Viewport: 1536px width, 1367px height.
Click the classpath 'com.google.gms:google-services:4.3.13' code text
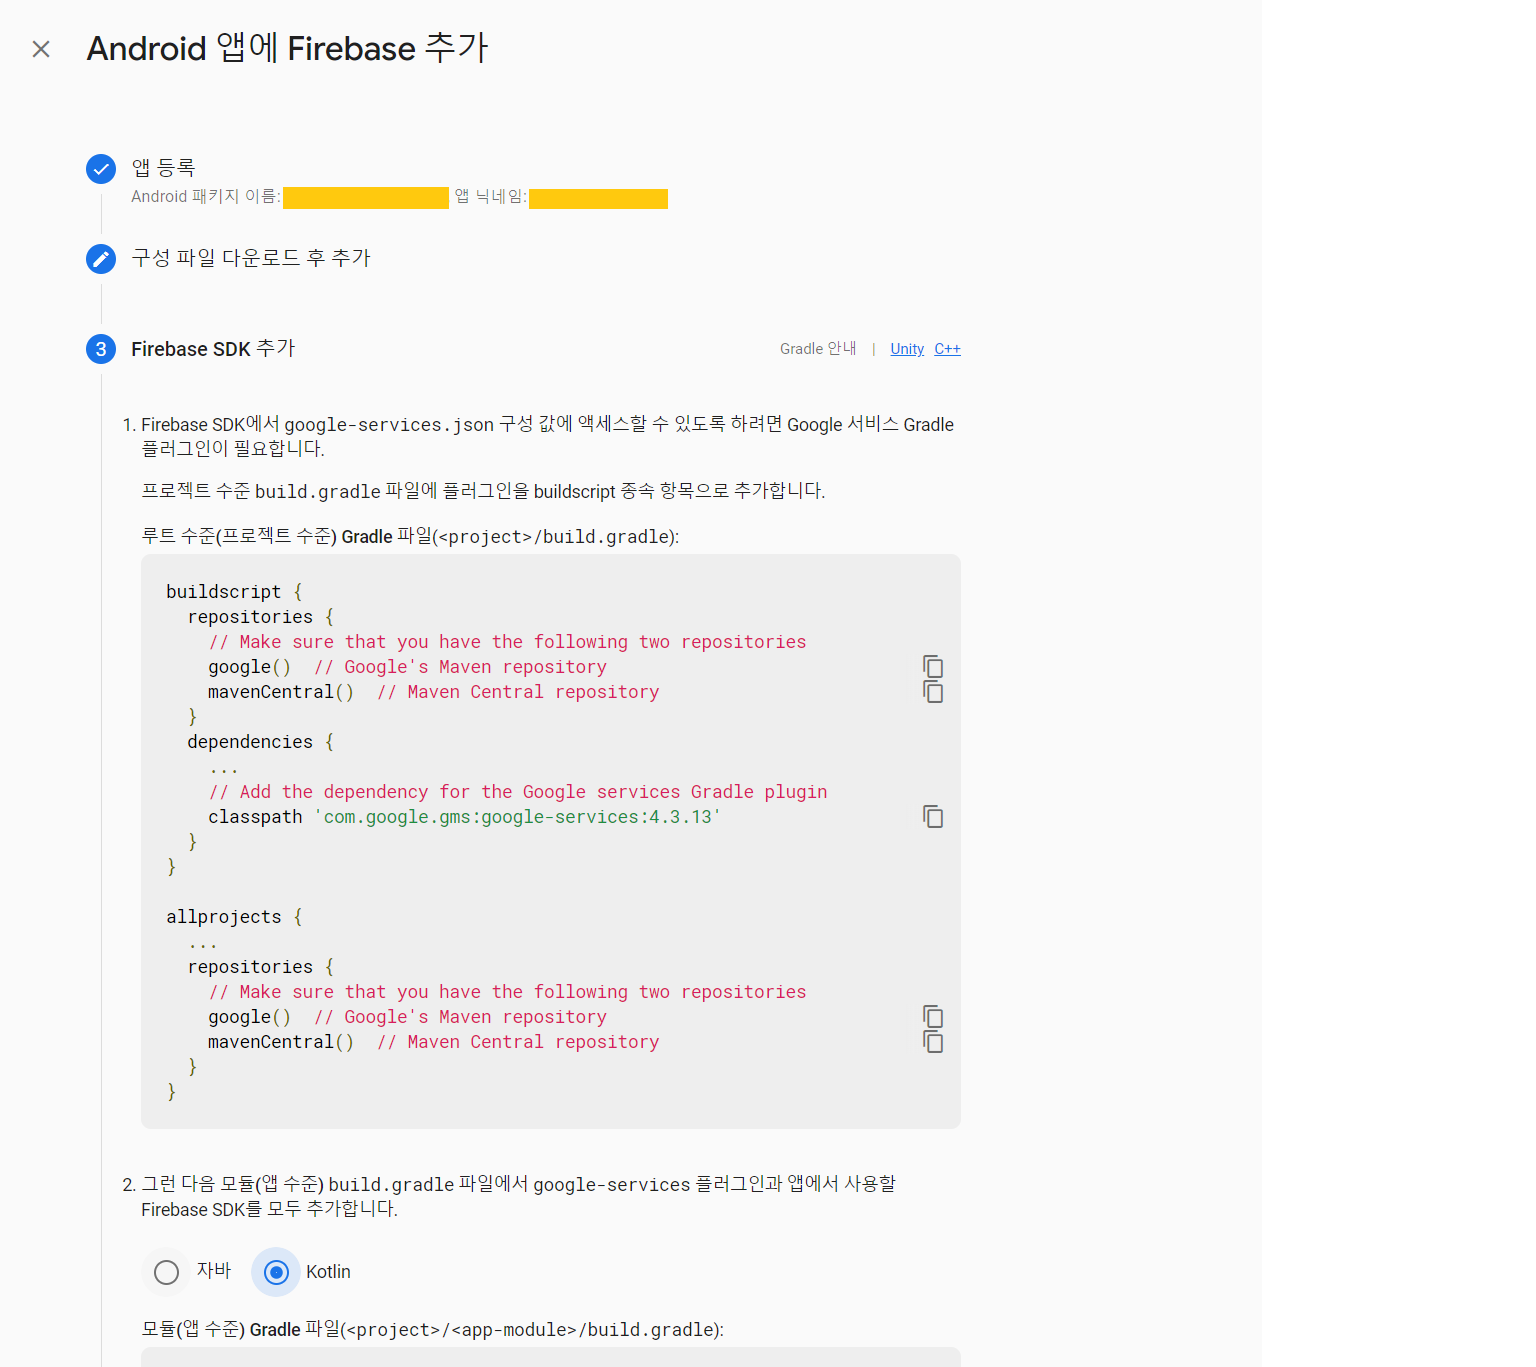coord(465,817)
